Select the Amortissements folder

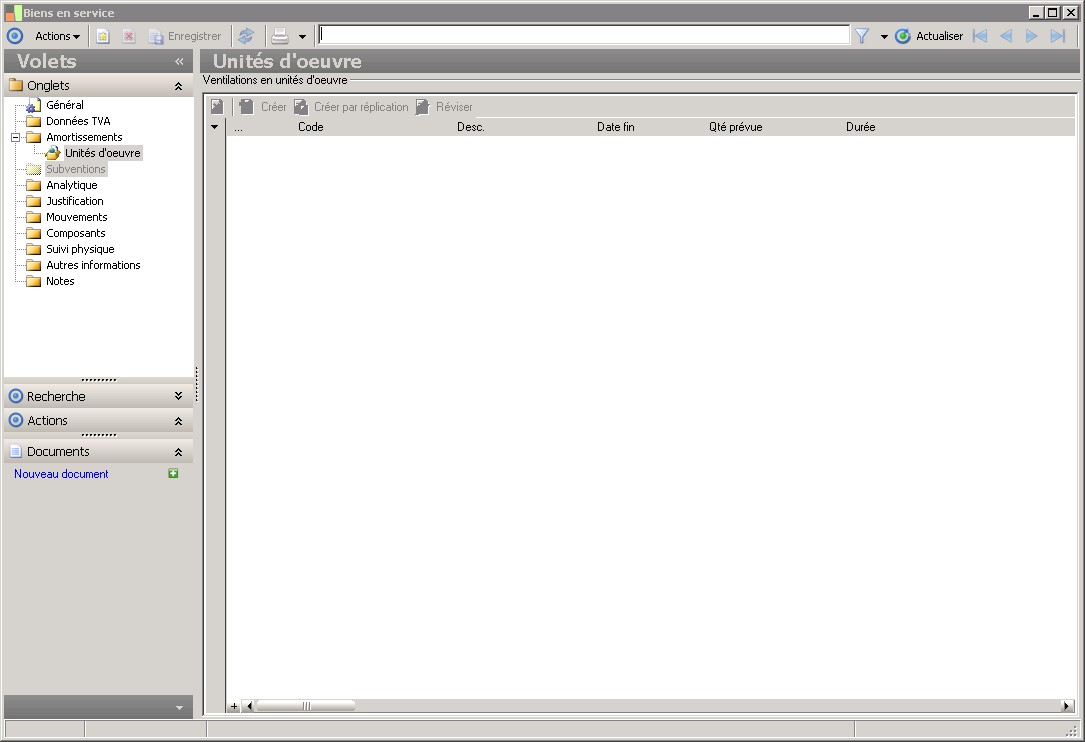(84, 137)
